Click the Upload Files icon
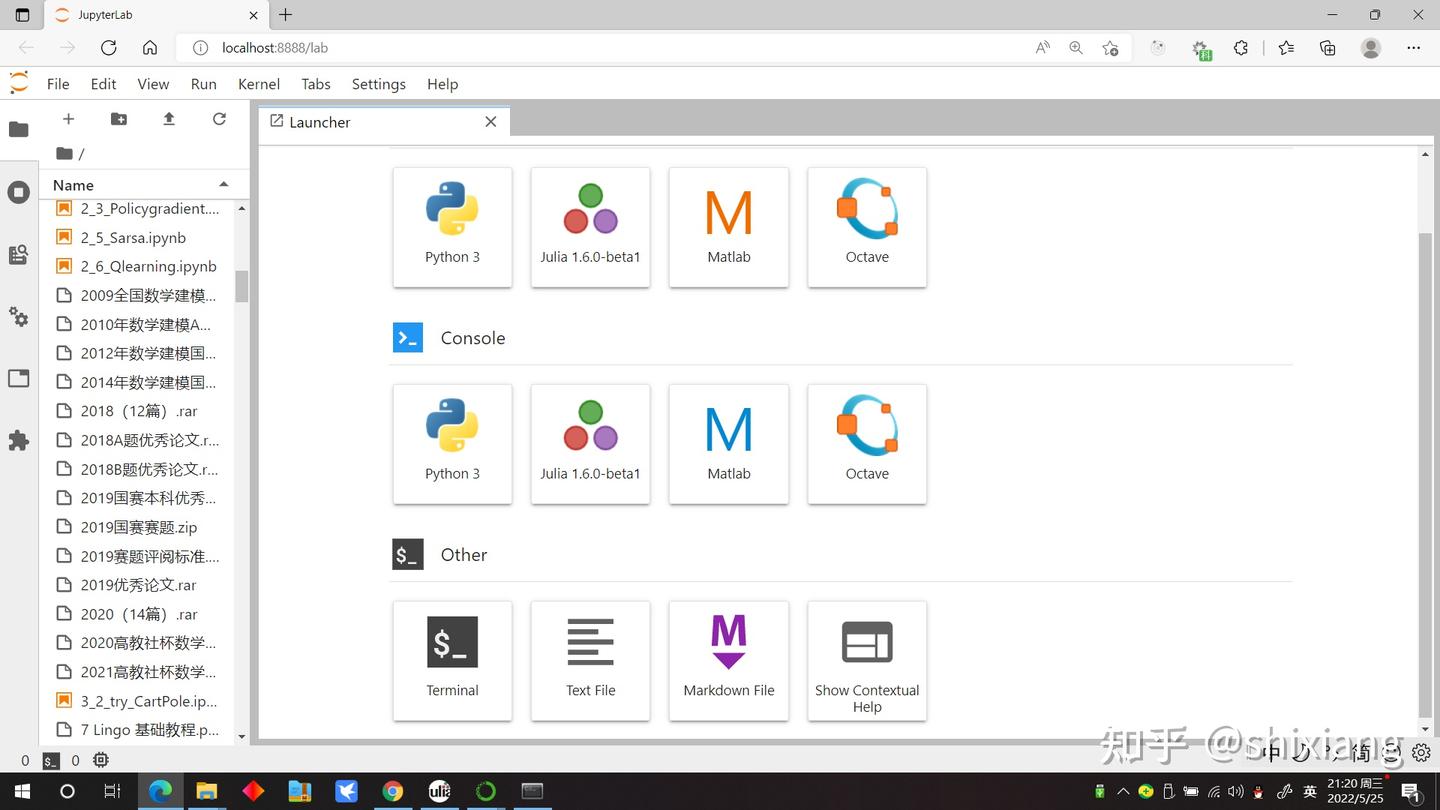Image resolution: width=1440 pixels, height=810 pixels. point(169,119)
